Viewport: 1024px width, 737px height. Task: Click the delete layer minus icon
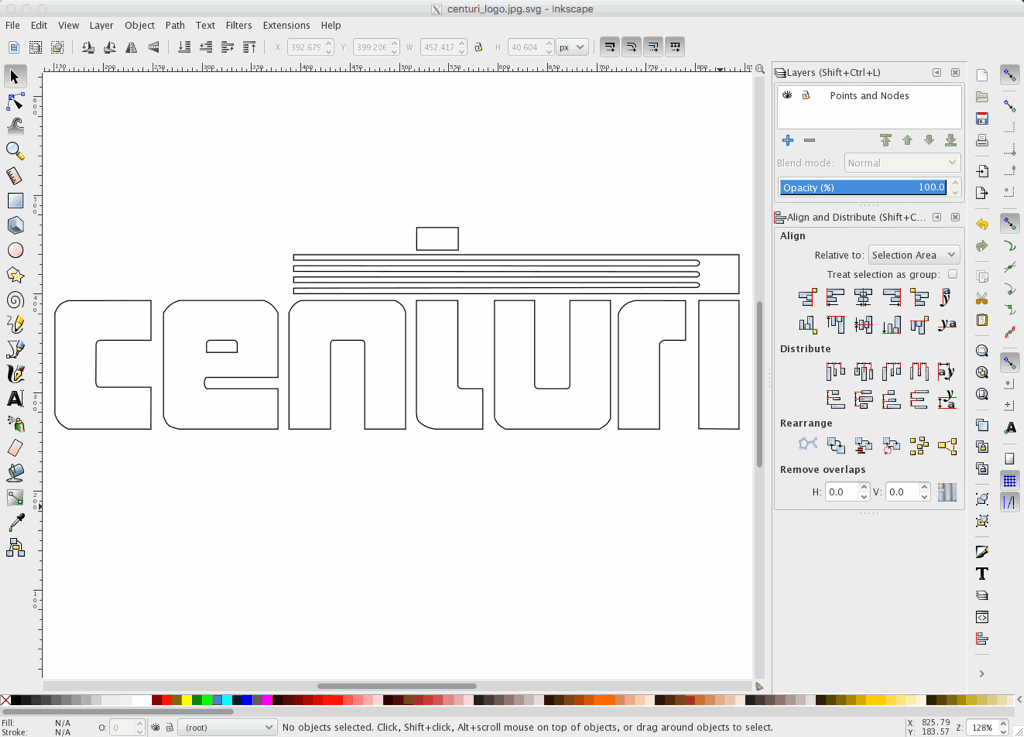point(809,140)
